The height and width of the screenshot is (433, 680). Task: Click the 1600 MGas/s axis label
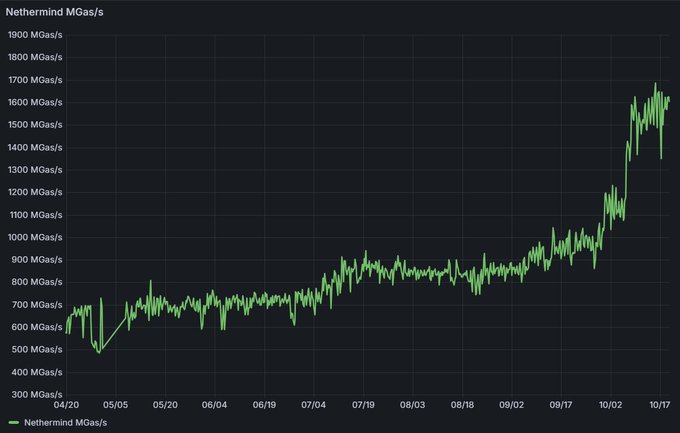tap(35, 102)
